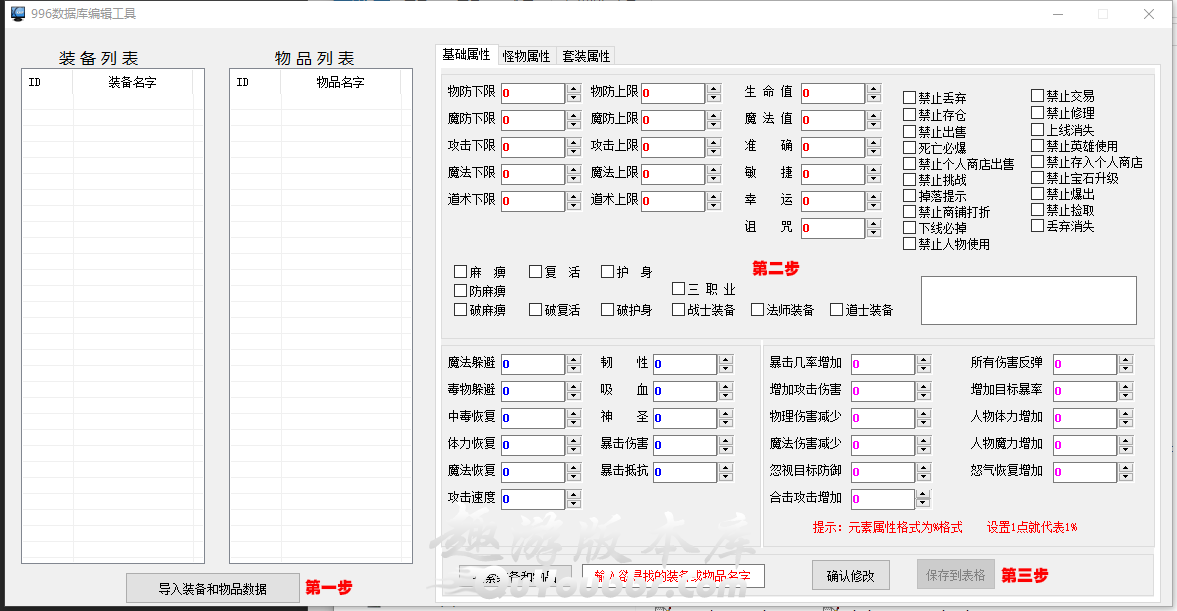Screen dimensions: 1177x611
Task: Toggle the 禁止出售 checkbox
Action: coord(909,131)
